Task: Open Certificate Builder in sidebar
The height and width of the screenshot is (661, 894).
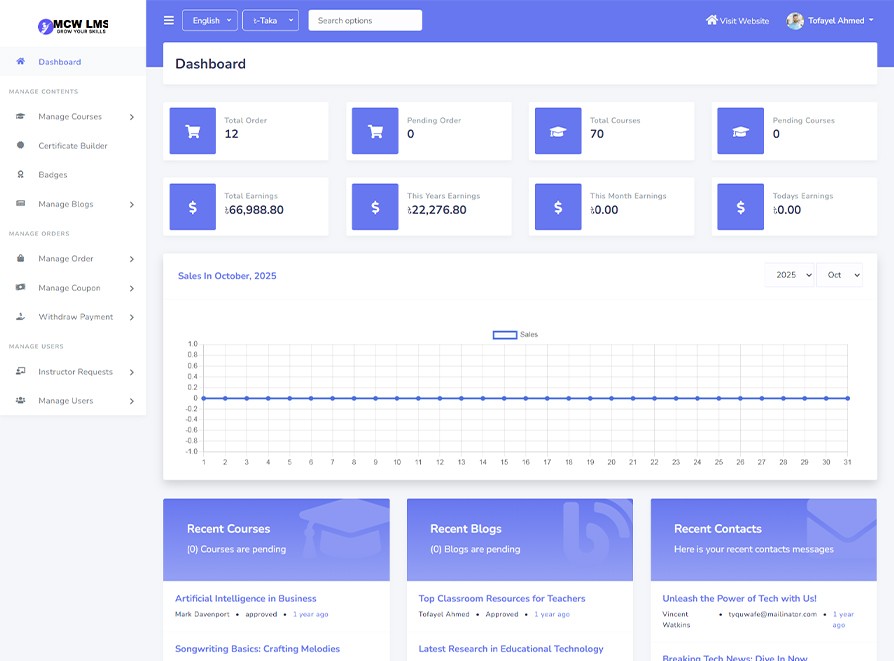Action: click(72, 146)
